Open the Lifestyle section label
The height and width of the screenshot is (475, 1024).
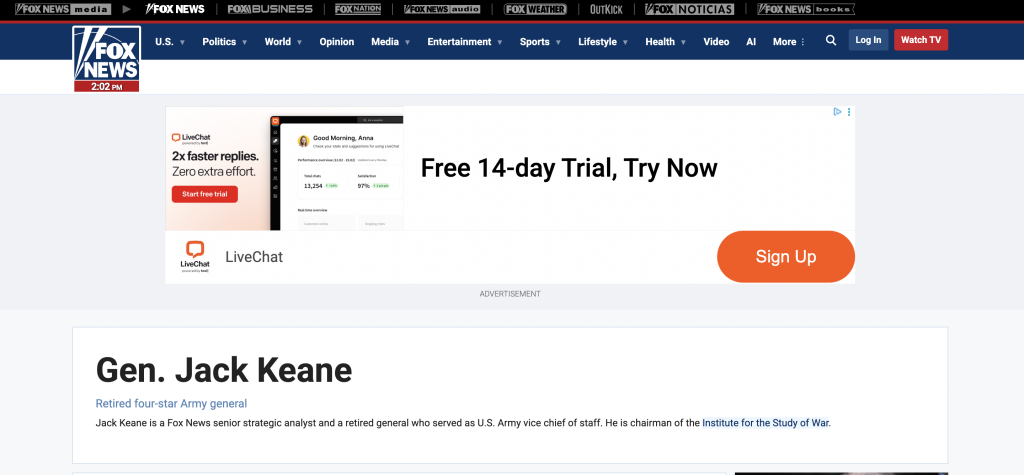click(x=597, y=41)
